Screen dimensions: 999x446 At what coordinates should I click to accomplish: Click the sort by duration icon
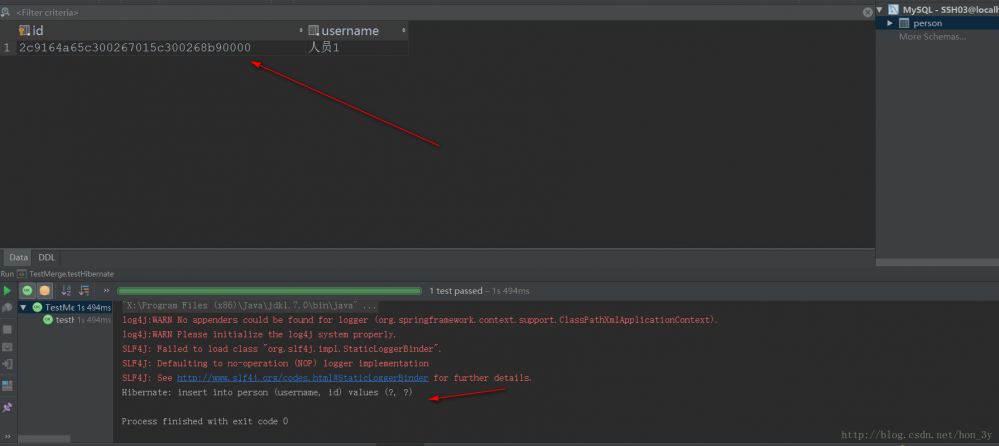coord(84,290)
